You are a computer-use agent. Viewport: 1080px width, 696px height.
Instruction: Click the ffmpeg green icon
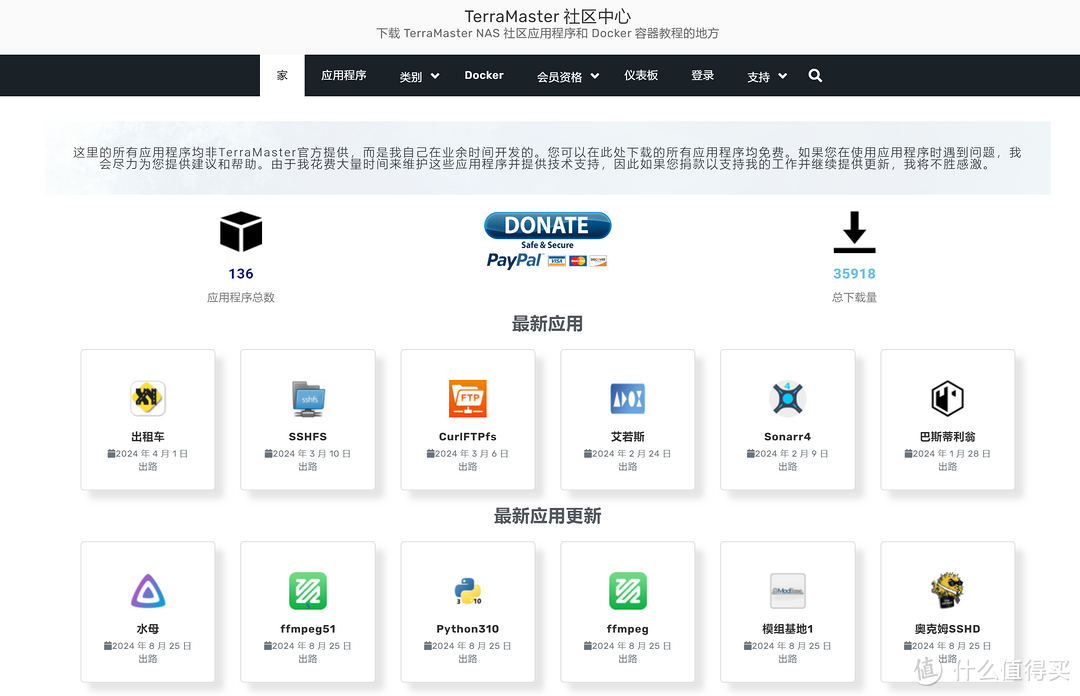(x=627, y=590)
